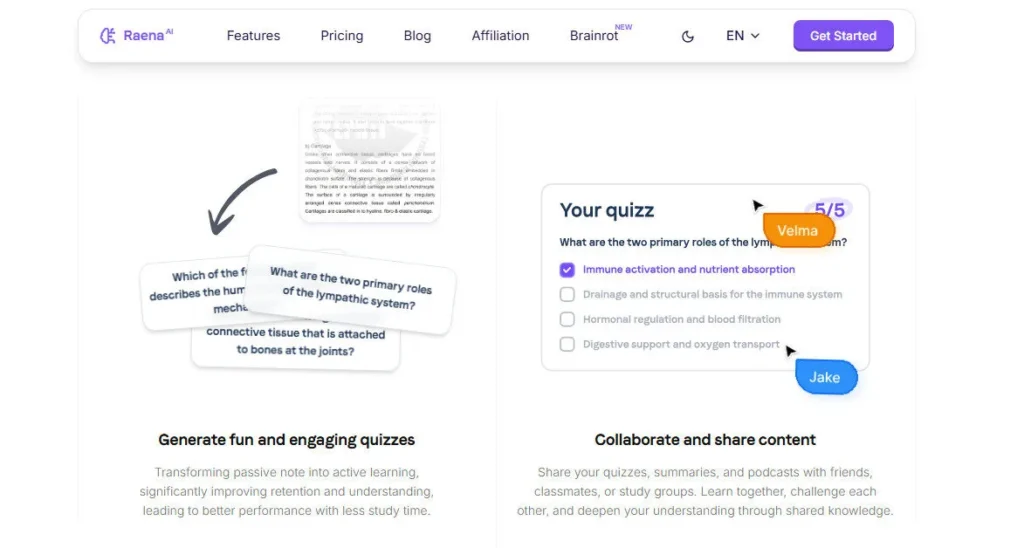
Task: Click the Raena AI logo icon
Action: [x=108, y=36]
